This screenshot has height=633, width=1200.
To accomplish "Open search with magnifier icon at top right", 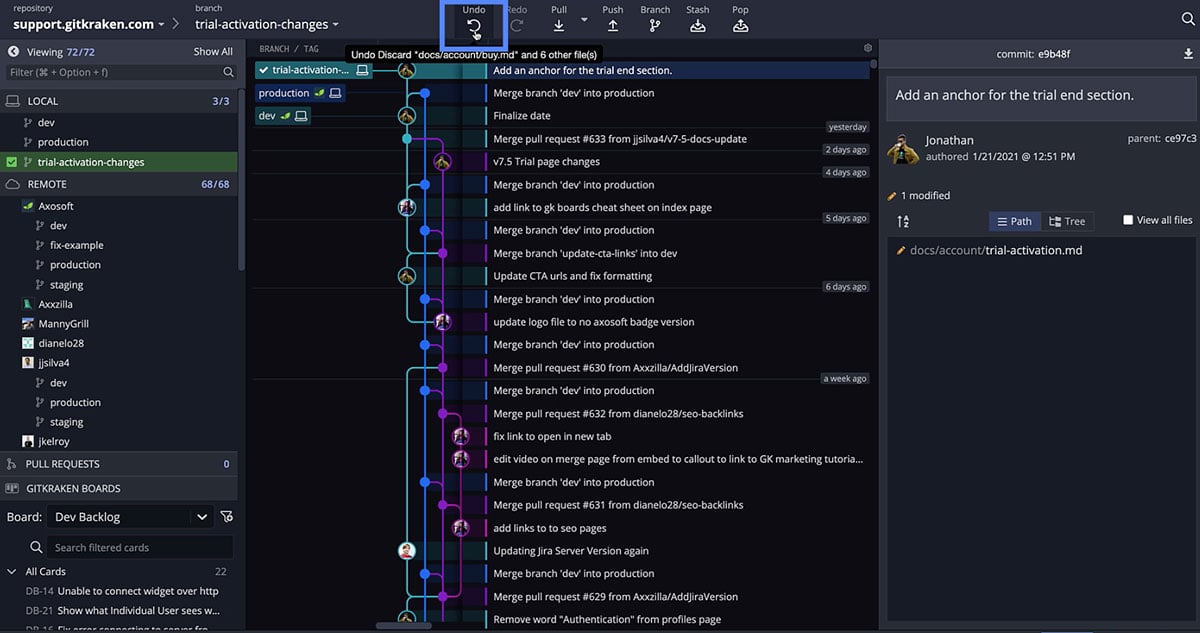I will pos(1186,18).
